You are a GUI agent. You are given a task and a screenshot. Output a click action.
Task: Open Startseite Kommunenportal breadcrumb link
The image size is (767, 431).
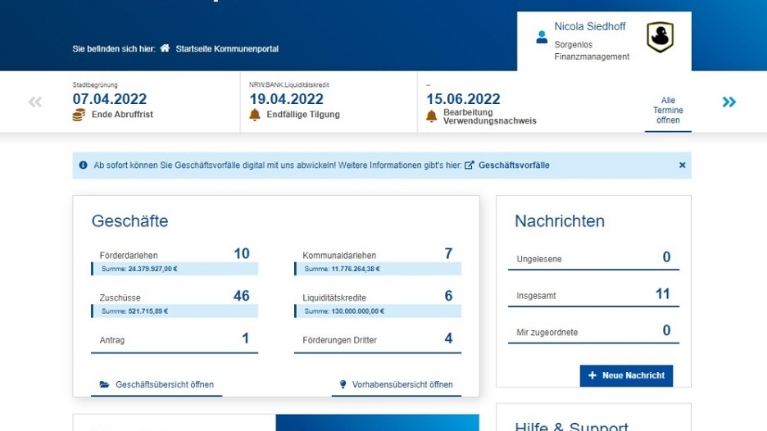pos(227,49)
